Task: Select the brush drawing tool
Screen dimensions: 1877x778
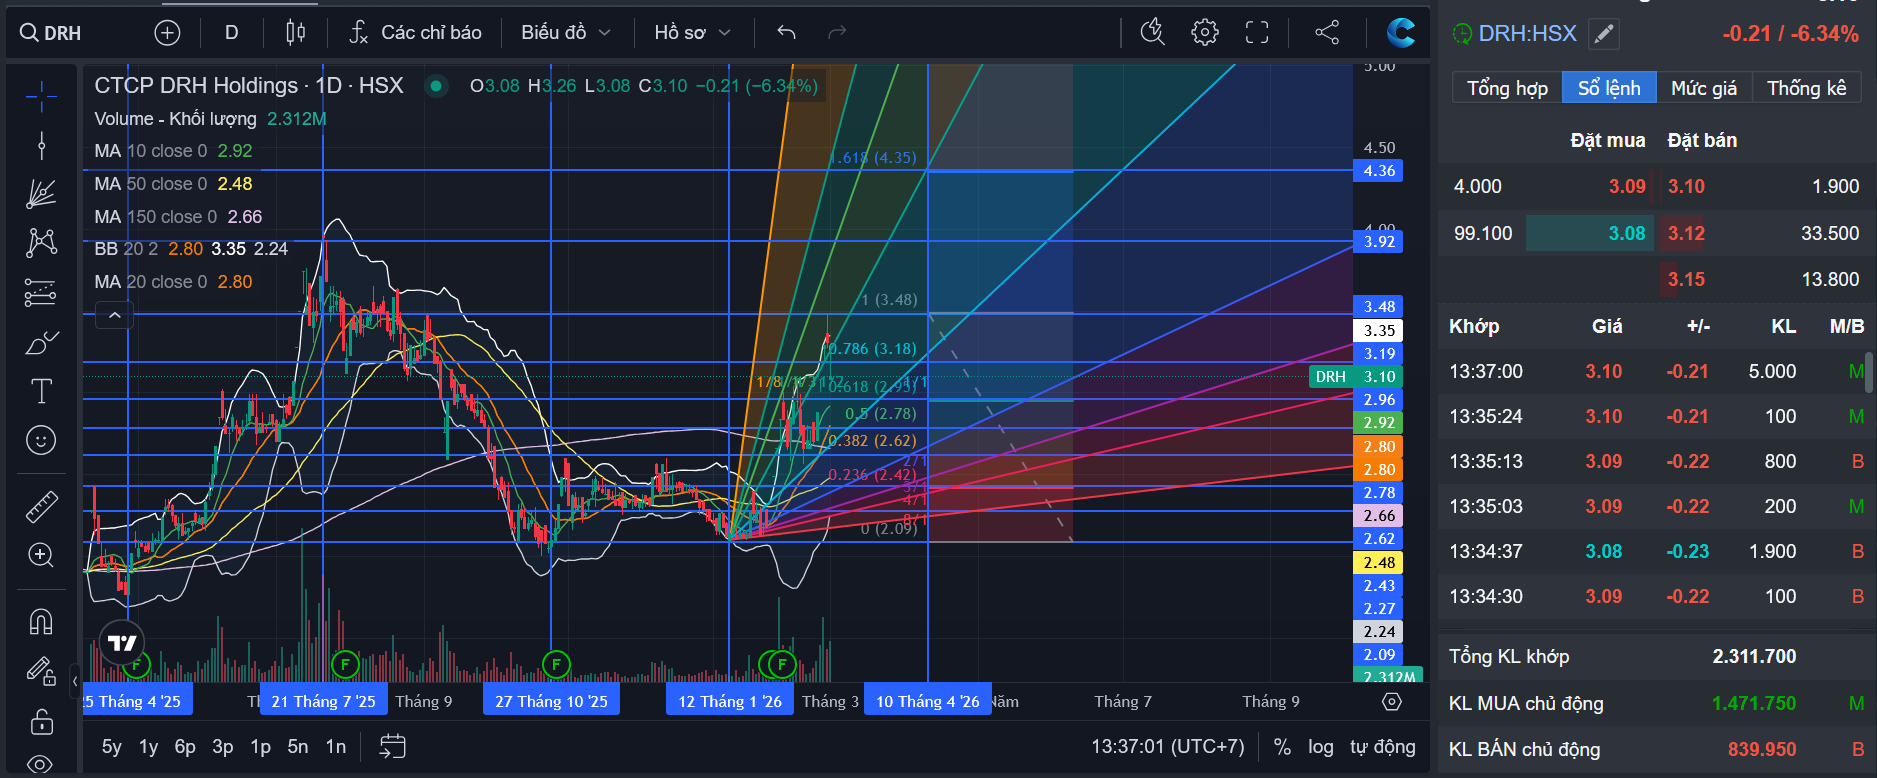Action: [x=41, y=343]
